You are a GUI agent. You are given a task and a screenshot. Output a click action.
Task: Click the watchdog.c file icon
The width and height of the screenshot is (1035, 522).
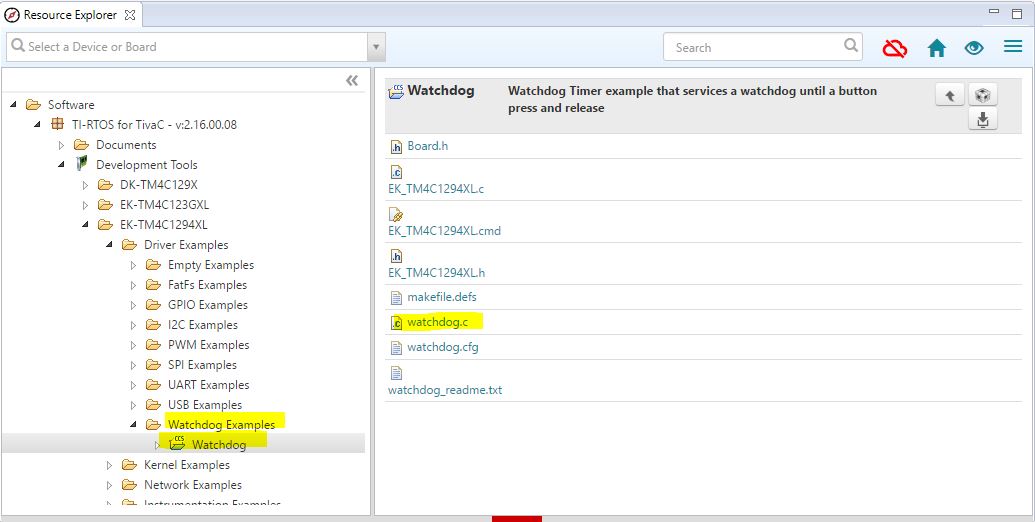[396, 323]
